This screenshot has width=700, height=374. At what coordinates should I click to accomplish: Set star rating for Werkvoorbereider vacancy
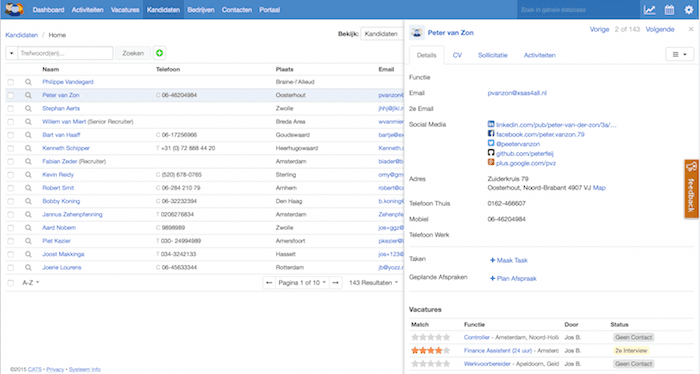click(x=430, y=364)
